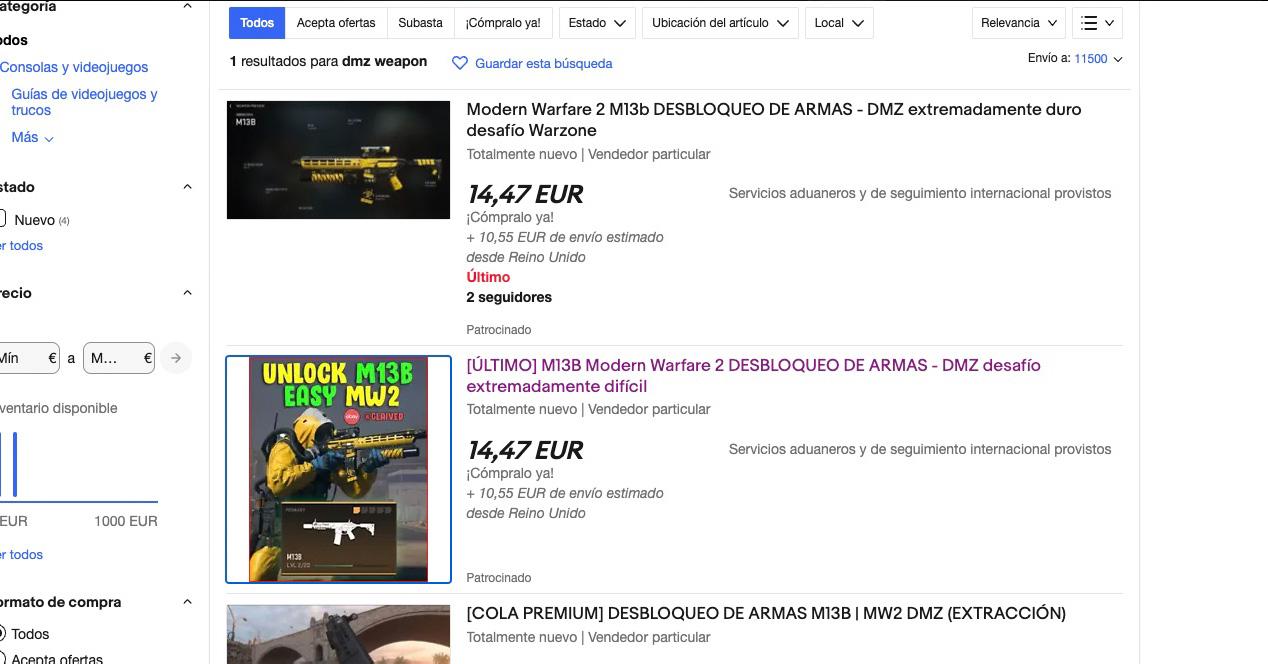Open the Consolas y videojuegos category
Viewport: 1268px width, 664px height.
tap(74, 67)
